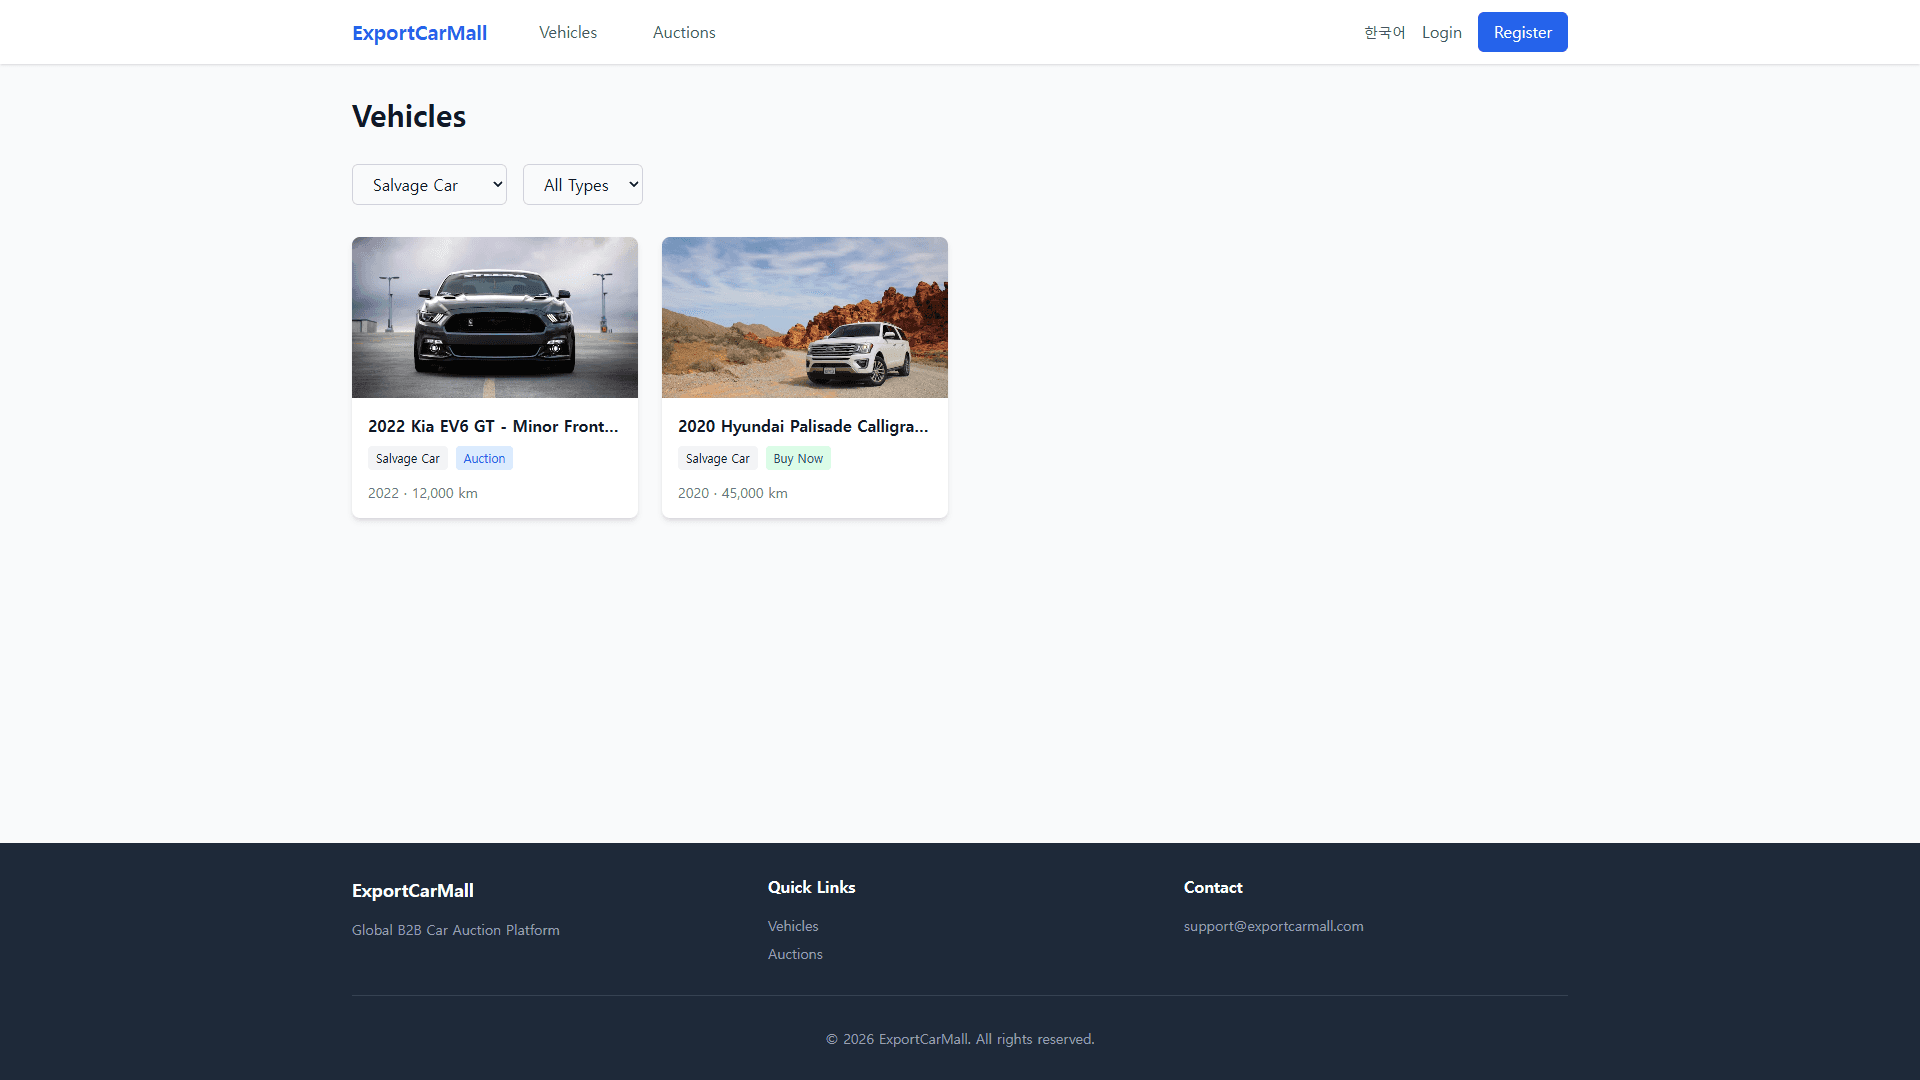Image resolution: width=1920 pixels, height=1080 pixels.
Task: Click the 2022 Kia EV6 GT title
Action: coord(493,426)
